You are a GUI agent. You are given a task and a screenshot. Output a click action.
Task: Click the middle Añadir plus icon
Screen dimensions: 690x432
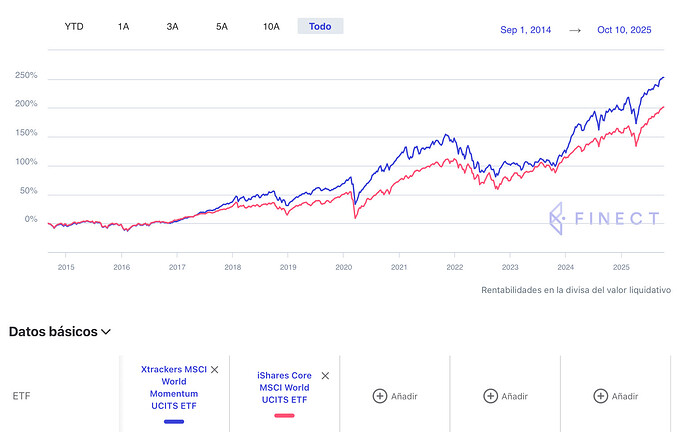(x=490, y=396)
